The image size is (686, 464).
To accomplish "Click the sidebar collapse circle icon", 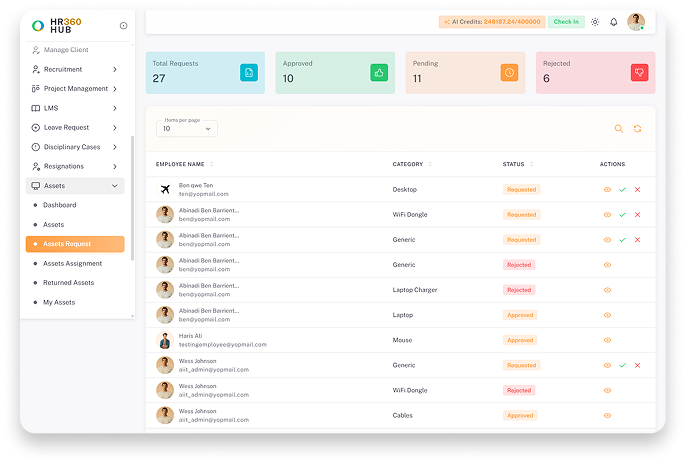I will coord(123,26).
